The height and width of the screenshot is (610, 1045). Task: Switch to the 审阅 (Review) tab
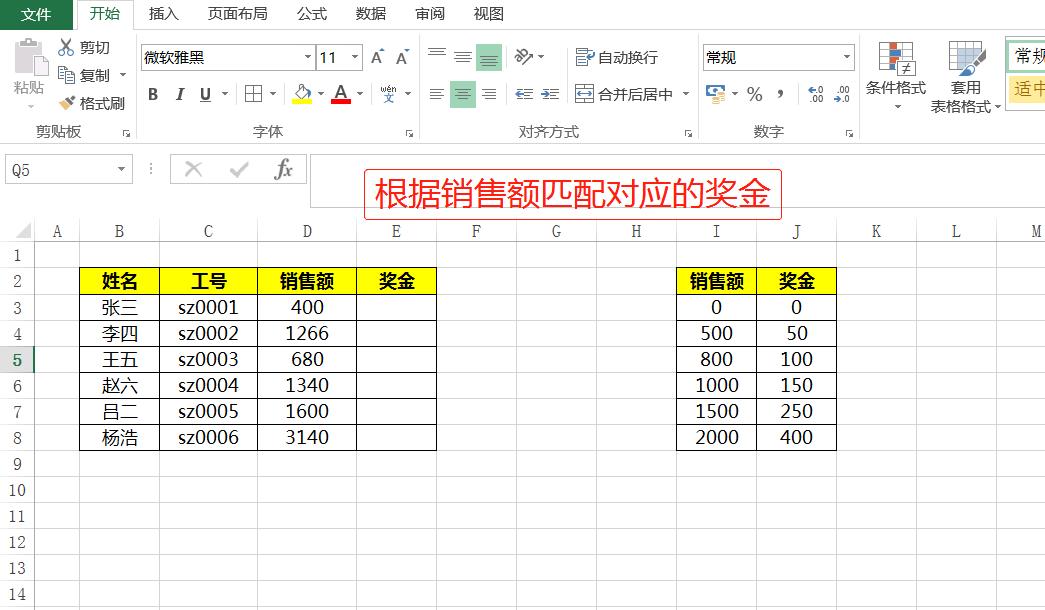point(430,14)
